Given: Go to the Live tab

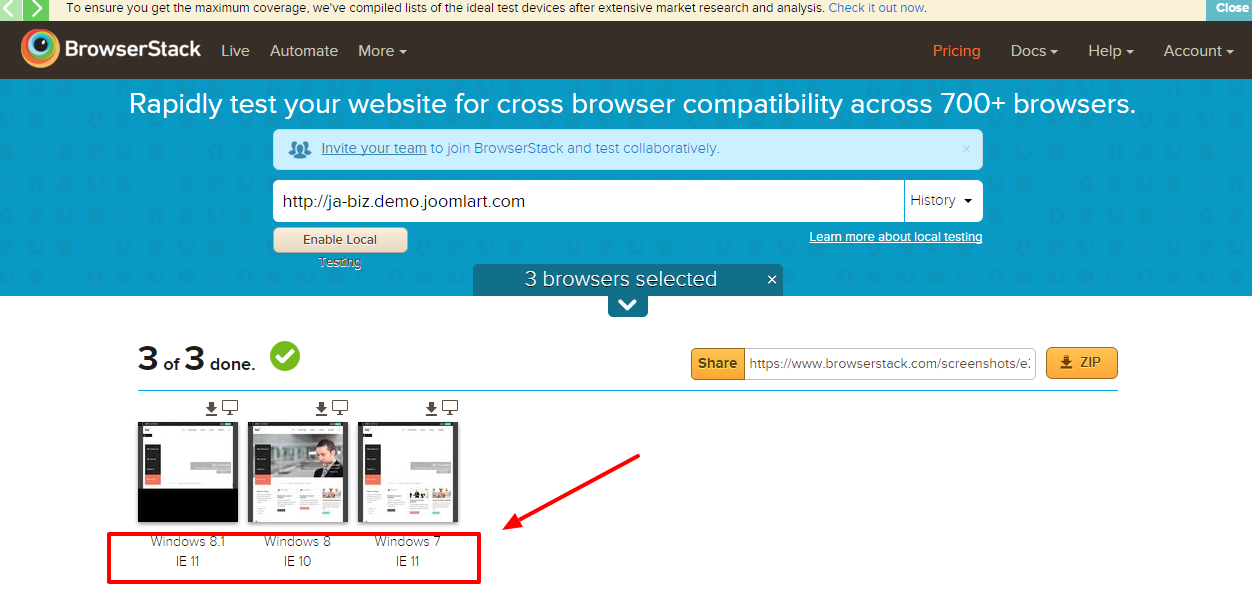Looking at the screenshot, I should coord(235,51).
